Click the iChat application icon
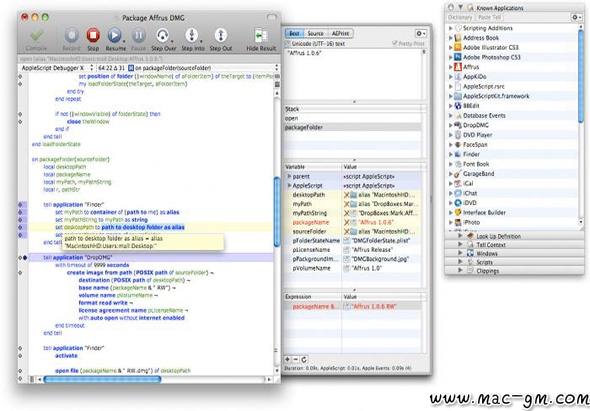Viewport: 590px width, 411px height. click(458, 193)
